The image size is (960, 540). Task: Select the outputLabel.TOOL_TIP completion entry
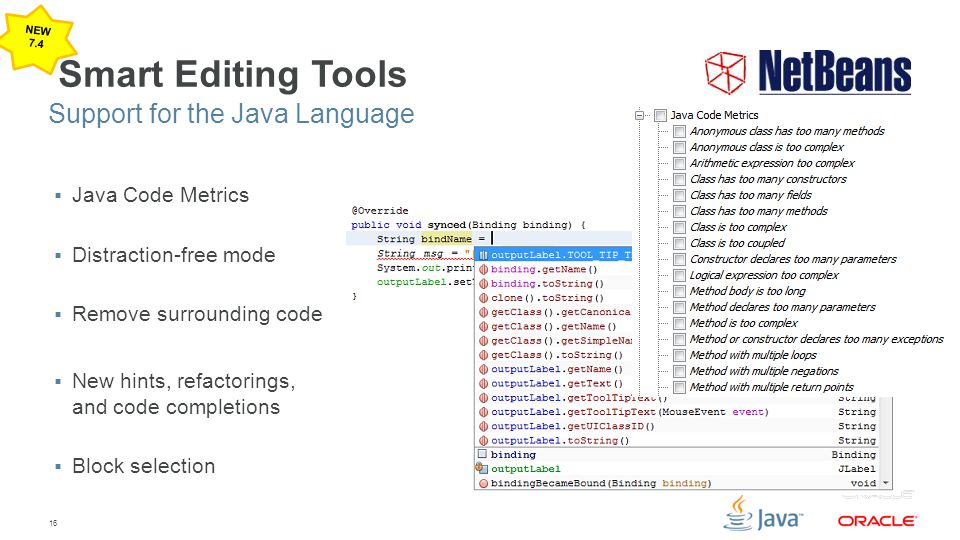553,255
